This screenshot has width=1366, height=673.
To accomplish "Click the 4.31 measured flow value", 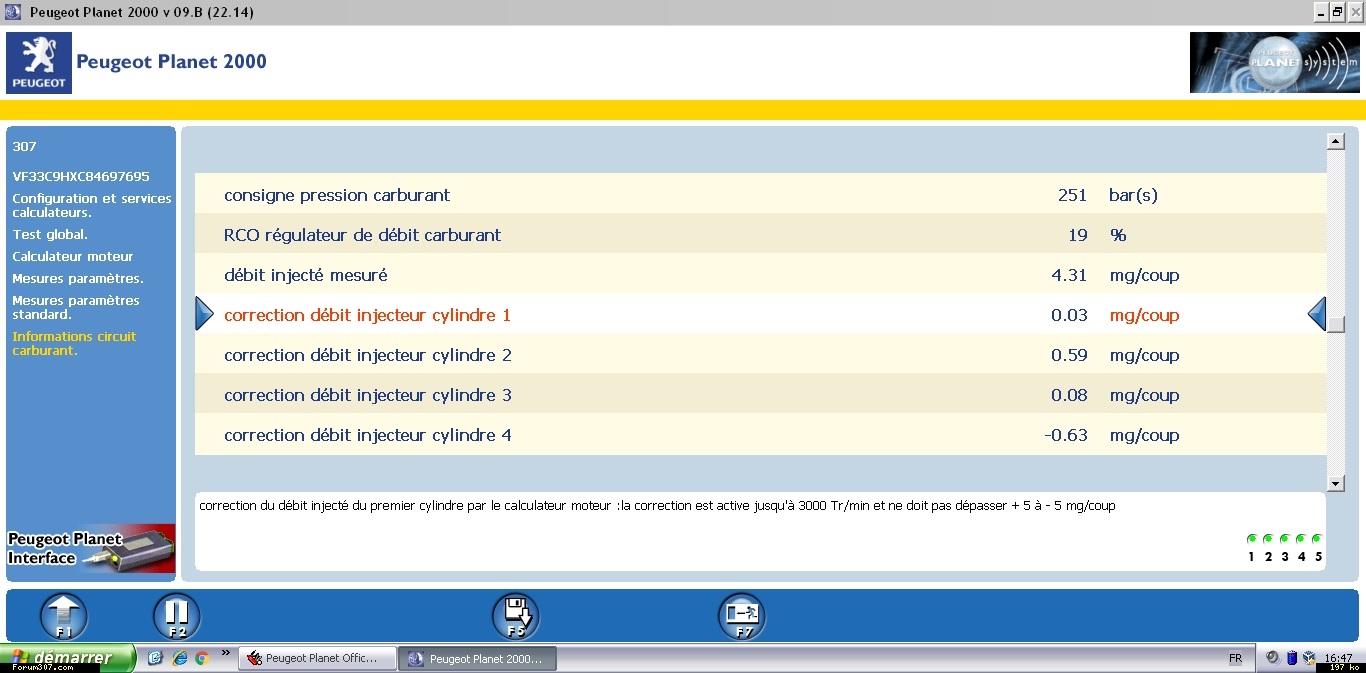I will [1069, 275].
